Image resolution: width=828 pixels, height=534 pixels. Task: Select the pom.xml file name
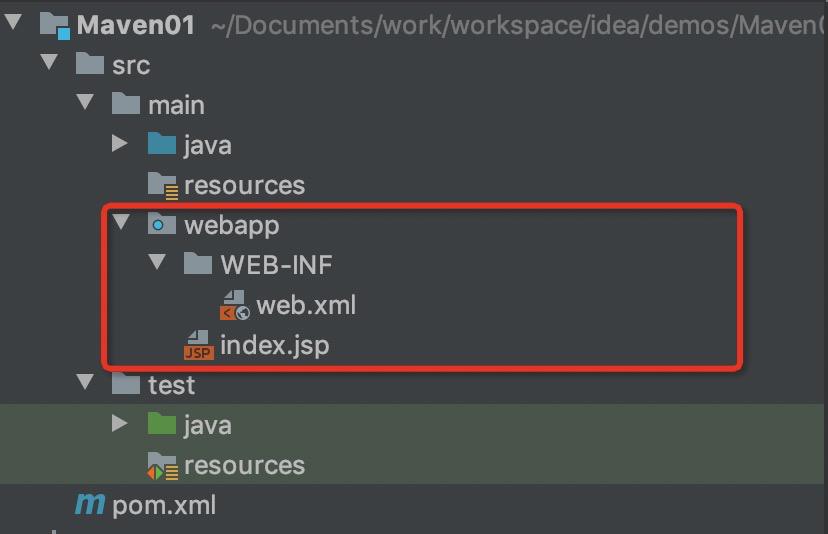point(164,505)
